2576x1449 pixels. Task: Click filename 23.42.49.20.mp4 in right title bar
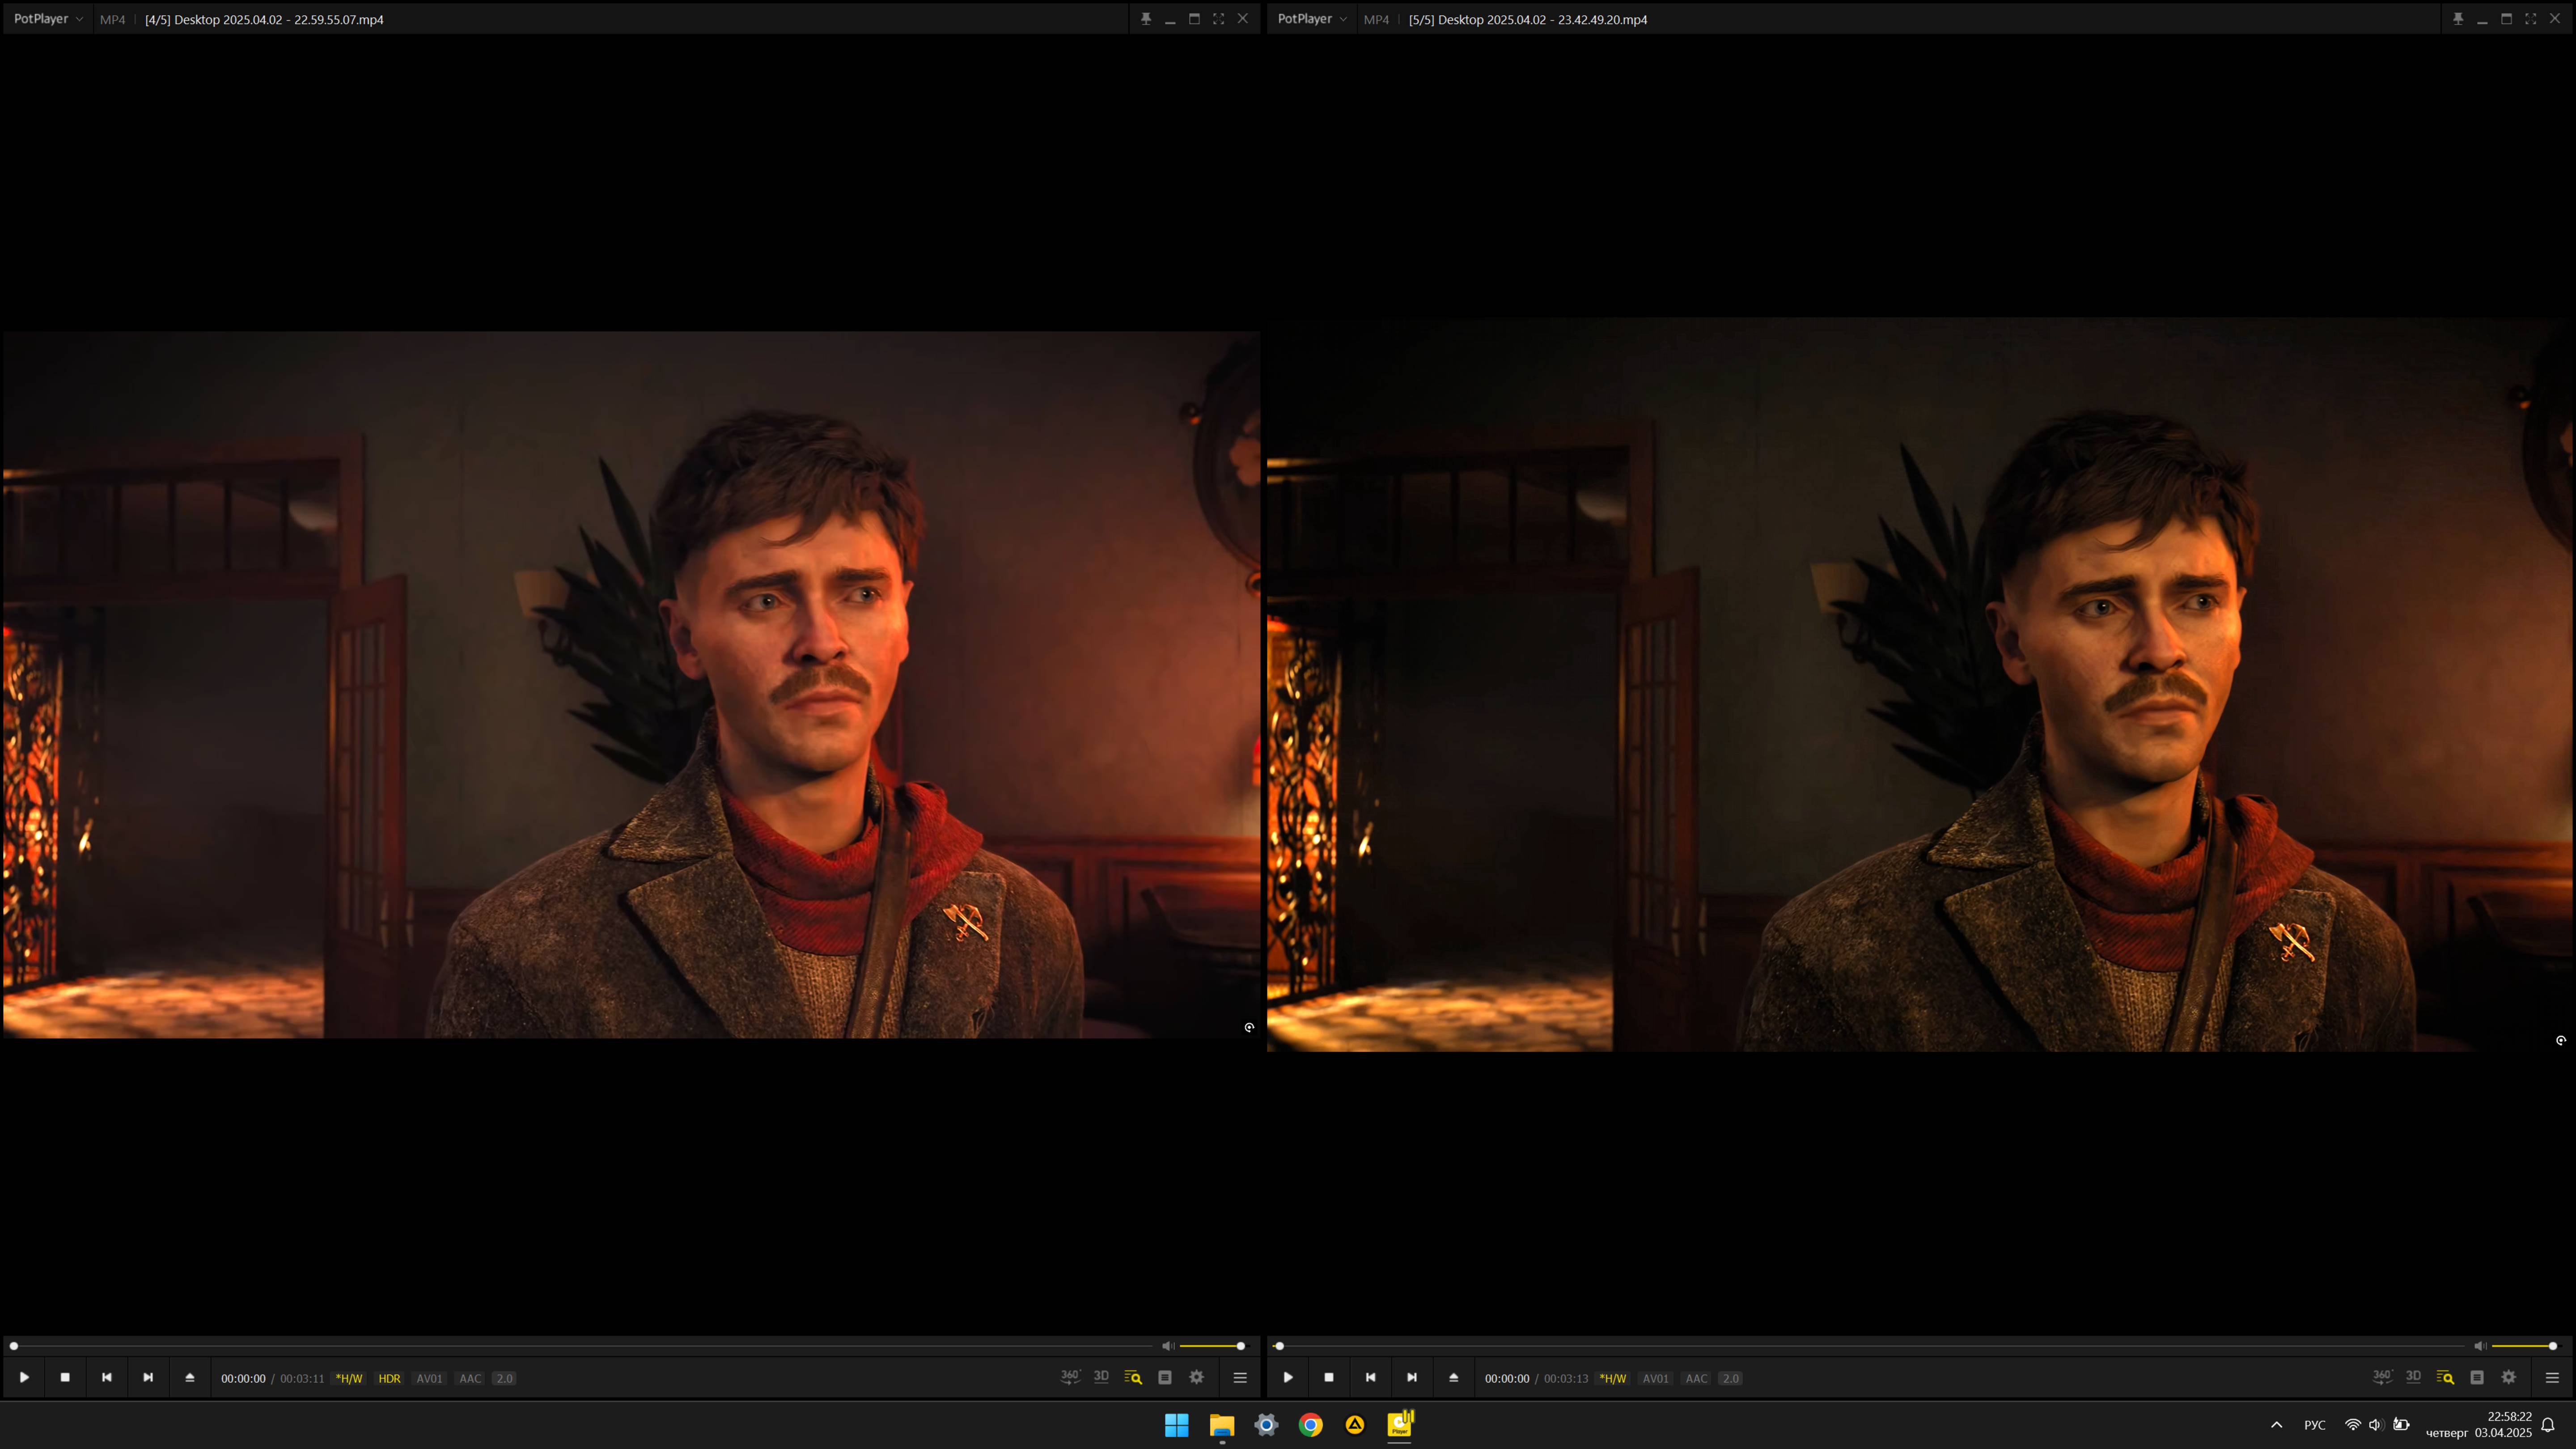(1528, 18)
